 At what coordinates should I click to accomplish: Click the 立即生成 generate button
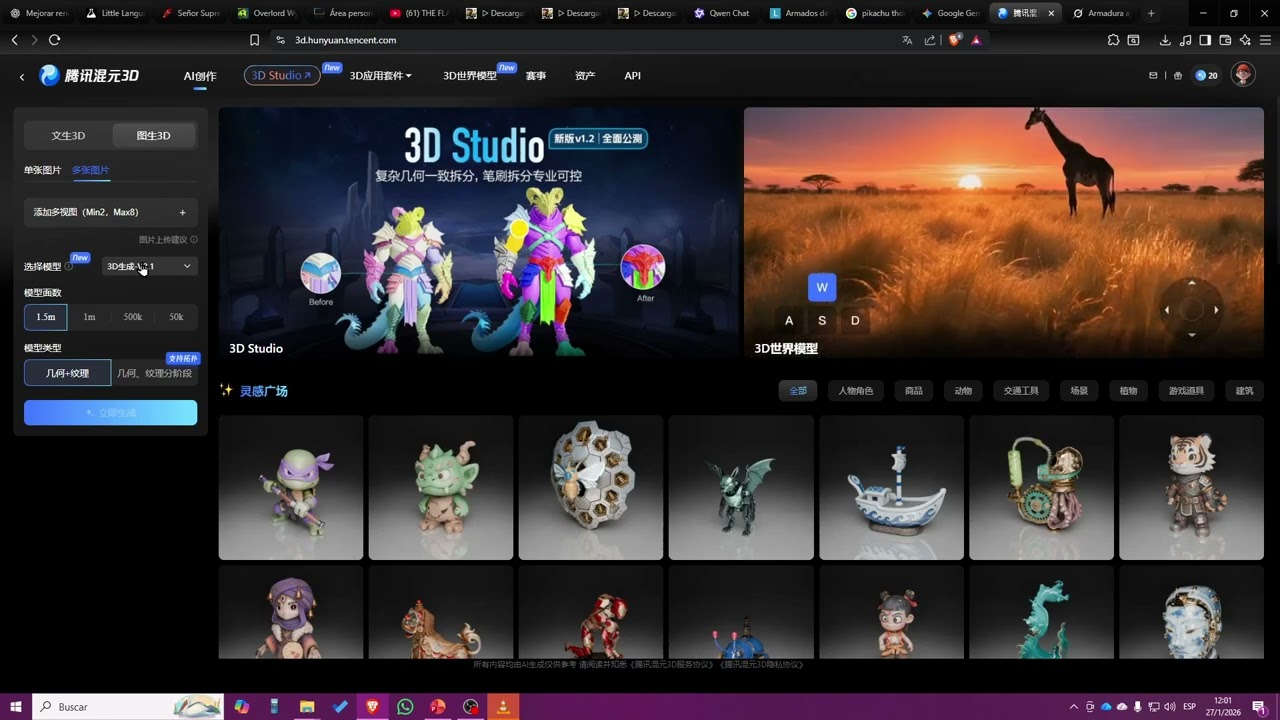(110, 413)
